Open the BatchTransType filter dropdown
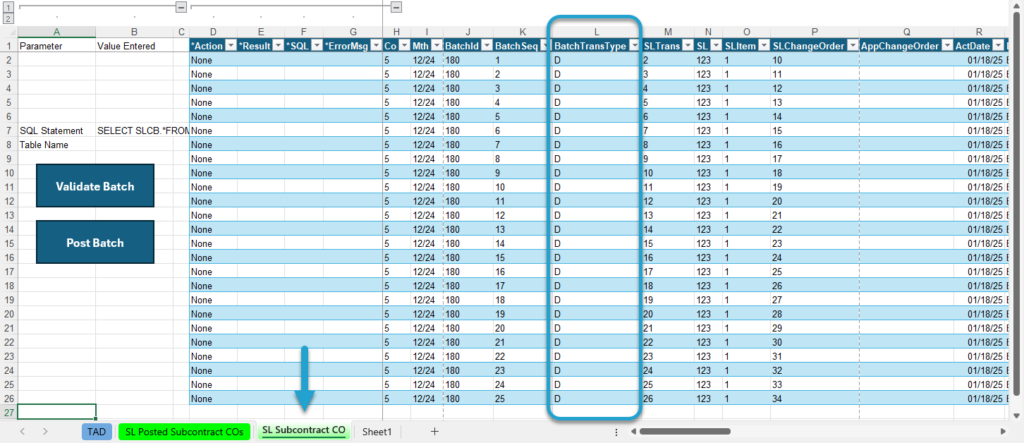 point(633,46)
